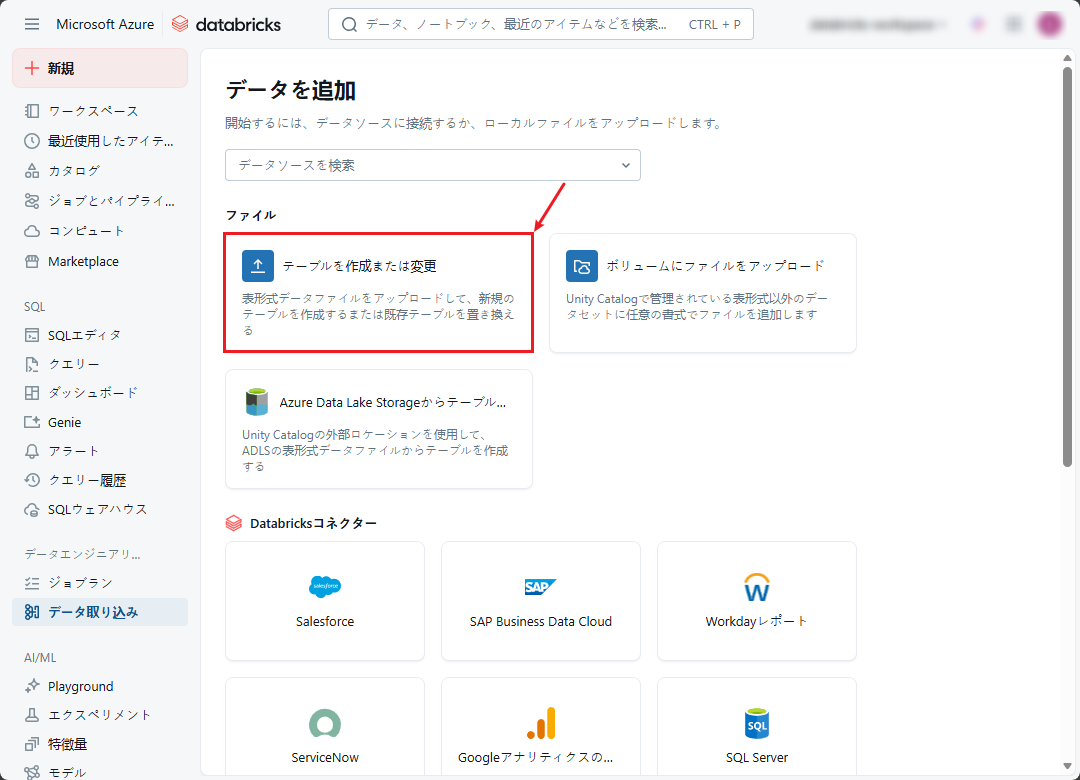Screen dimensions: 1080x780
Task: Go to Query History in sidebar
Action: (x=87, y=480)
